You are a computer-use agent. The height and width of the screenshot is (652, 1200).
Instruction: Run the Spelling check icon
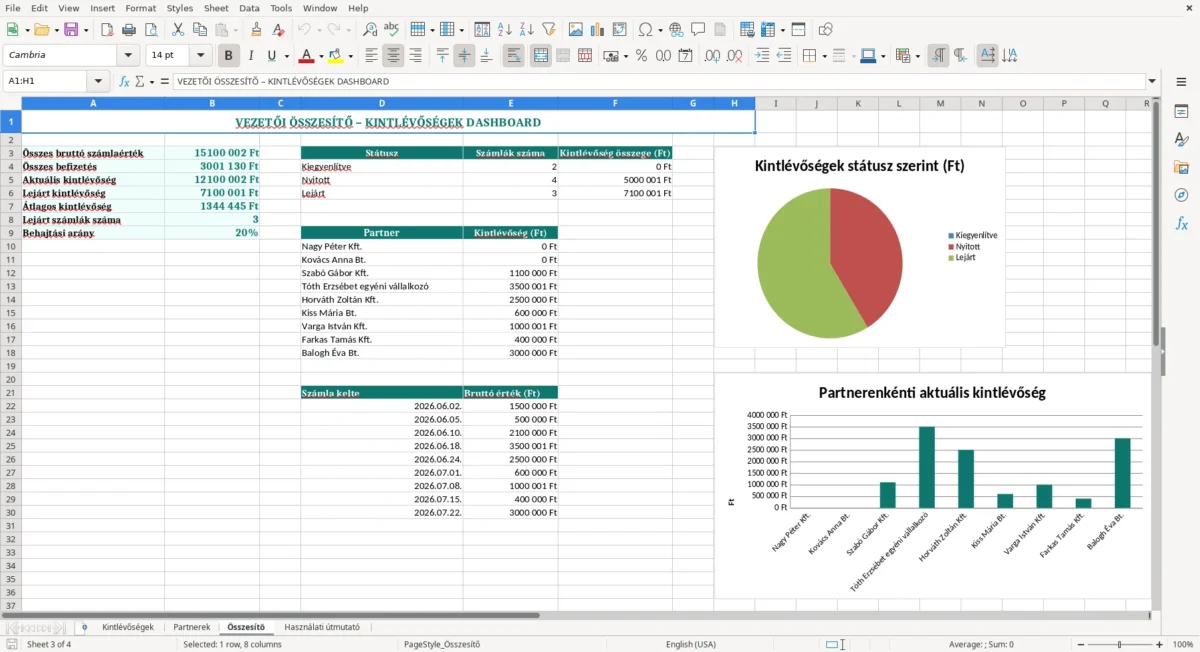pyautogui.click(x=392, y=29)
